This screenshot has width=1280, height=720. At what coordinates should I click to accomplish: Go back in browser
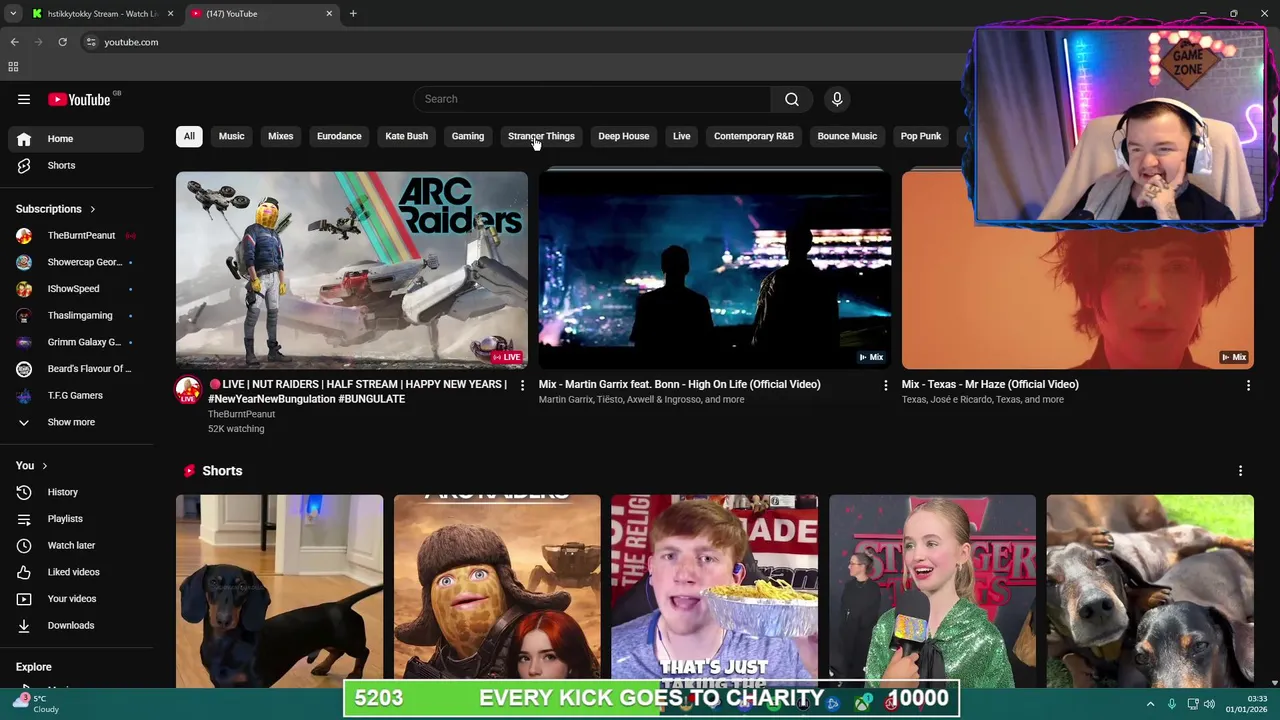(14, 42)
